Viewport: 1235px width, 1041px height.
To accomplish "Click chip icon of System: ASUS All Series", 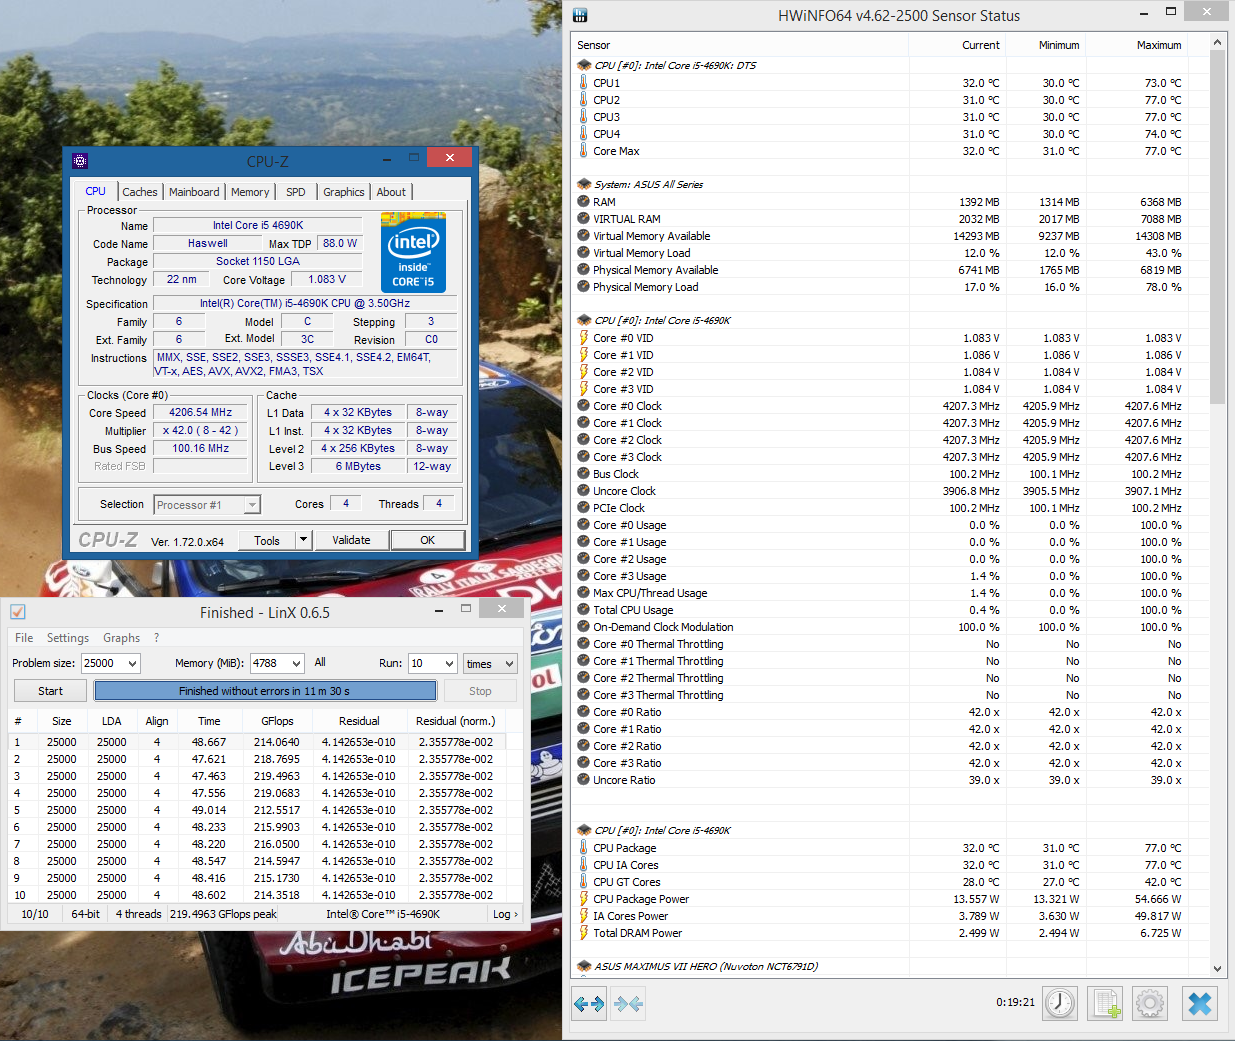I will coord(584,184).
